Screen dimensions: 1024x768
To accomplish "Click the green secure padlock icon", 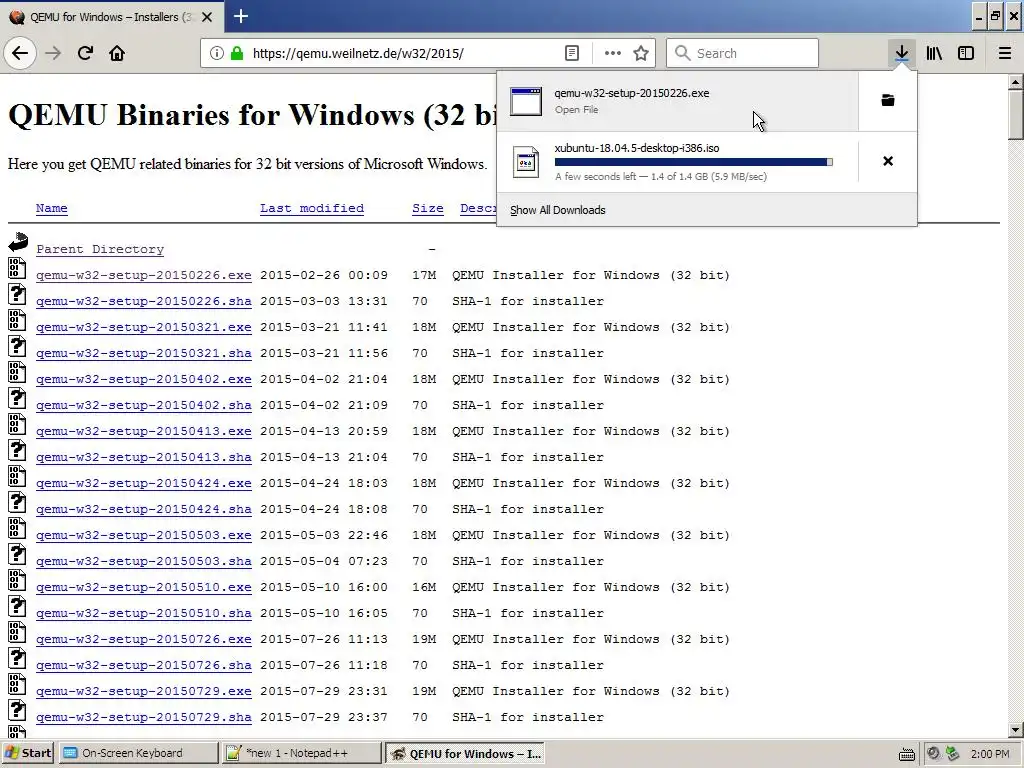I will pyautogui.click(x=237, y=53).
